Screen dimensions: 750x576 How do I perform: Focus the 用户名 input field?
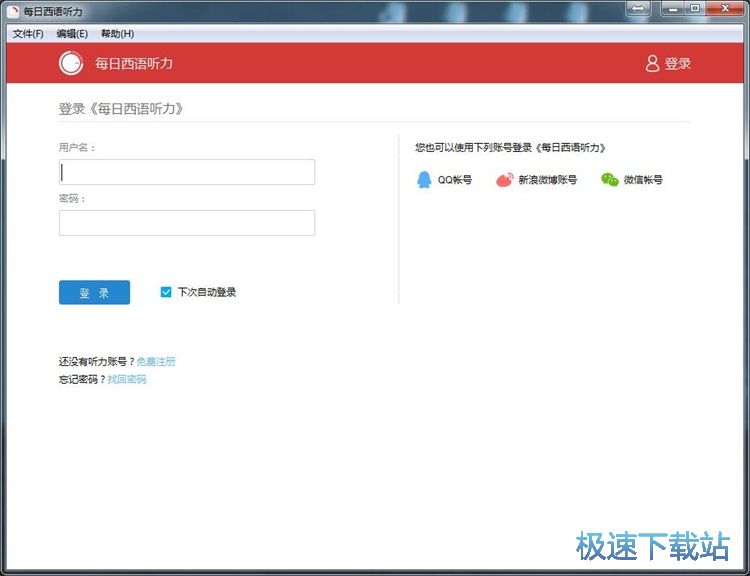pos(187,172)
